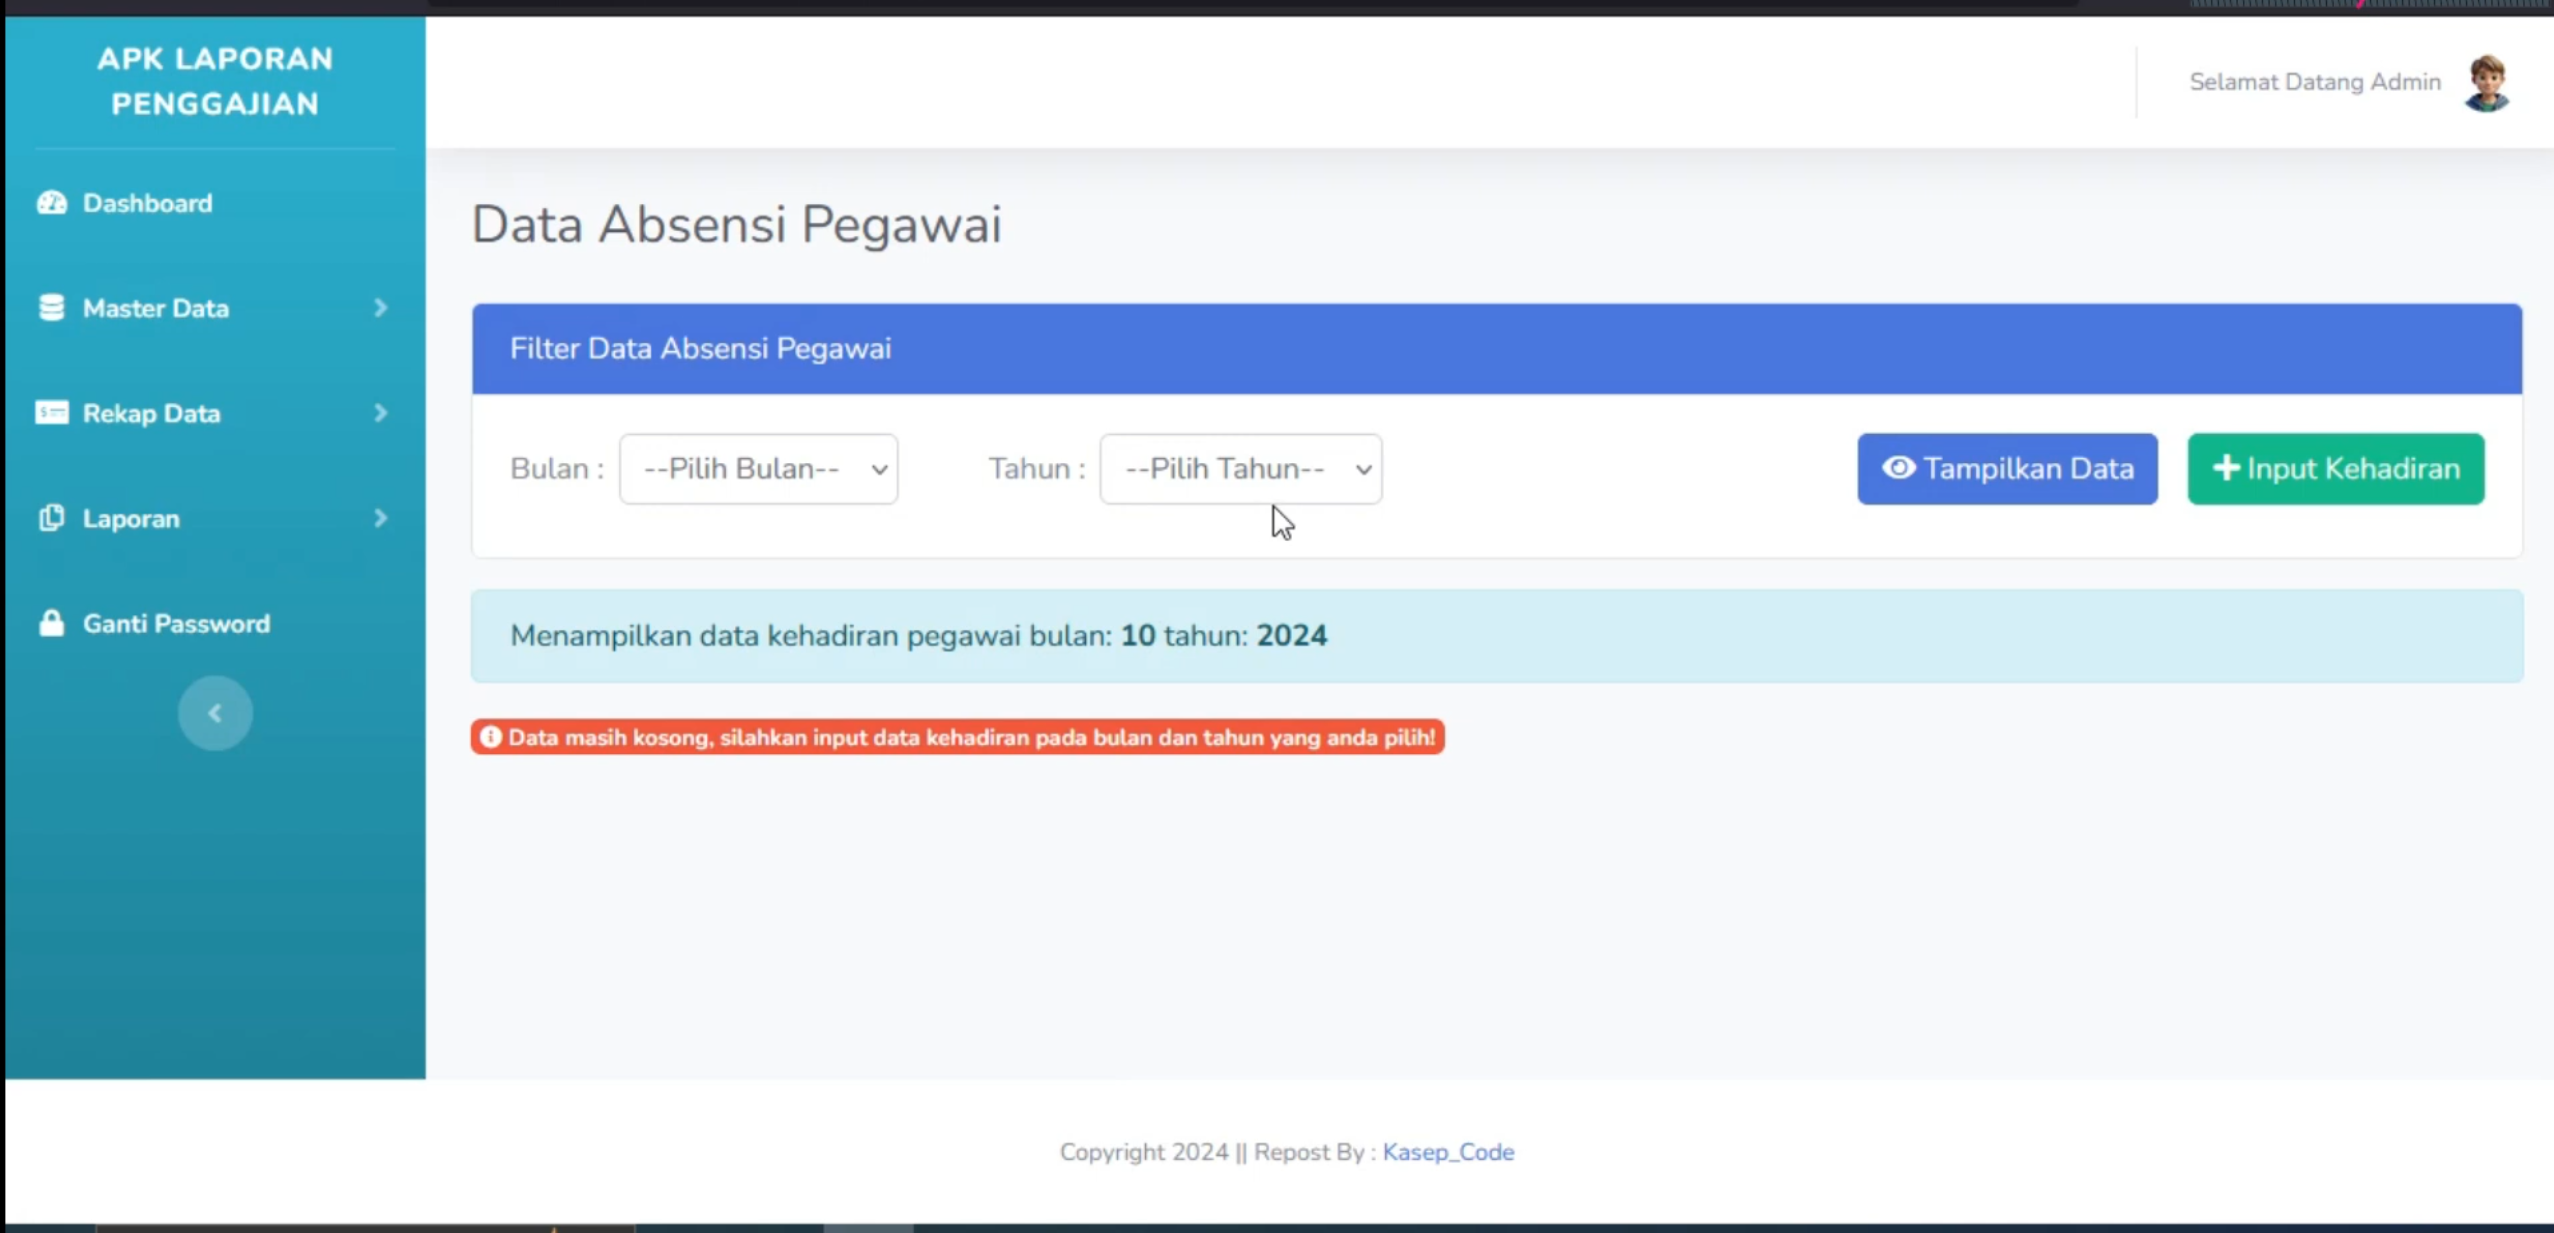Open the Rekap Data menu item

click(x=151, y=413)
